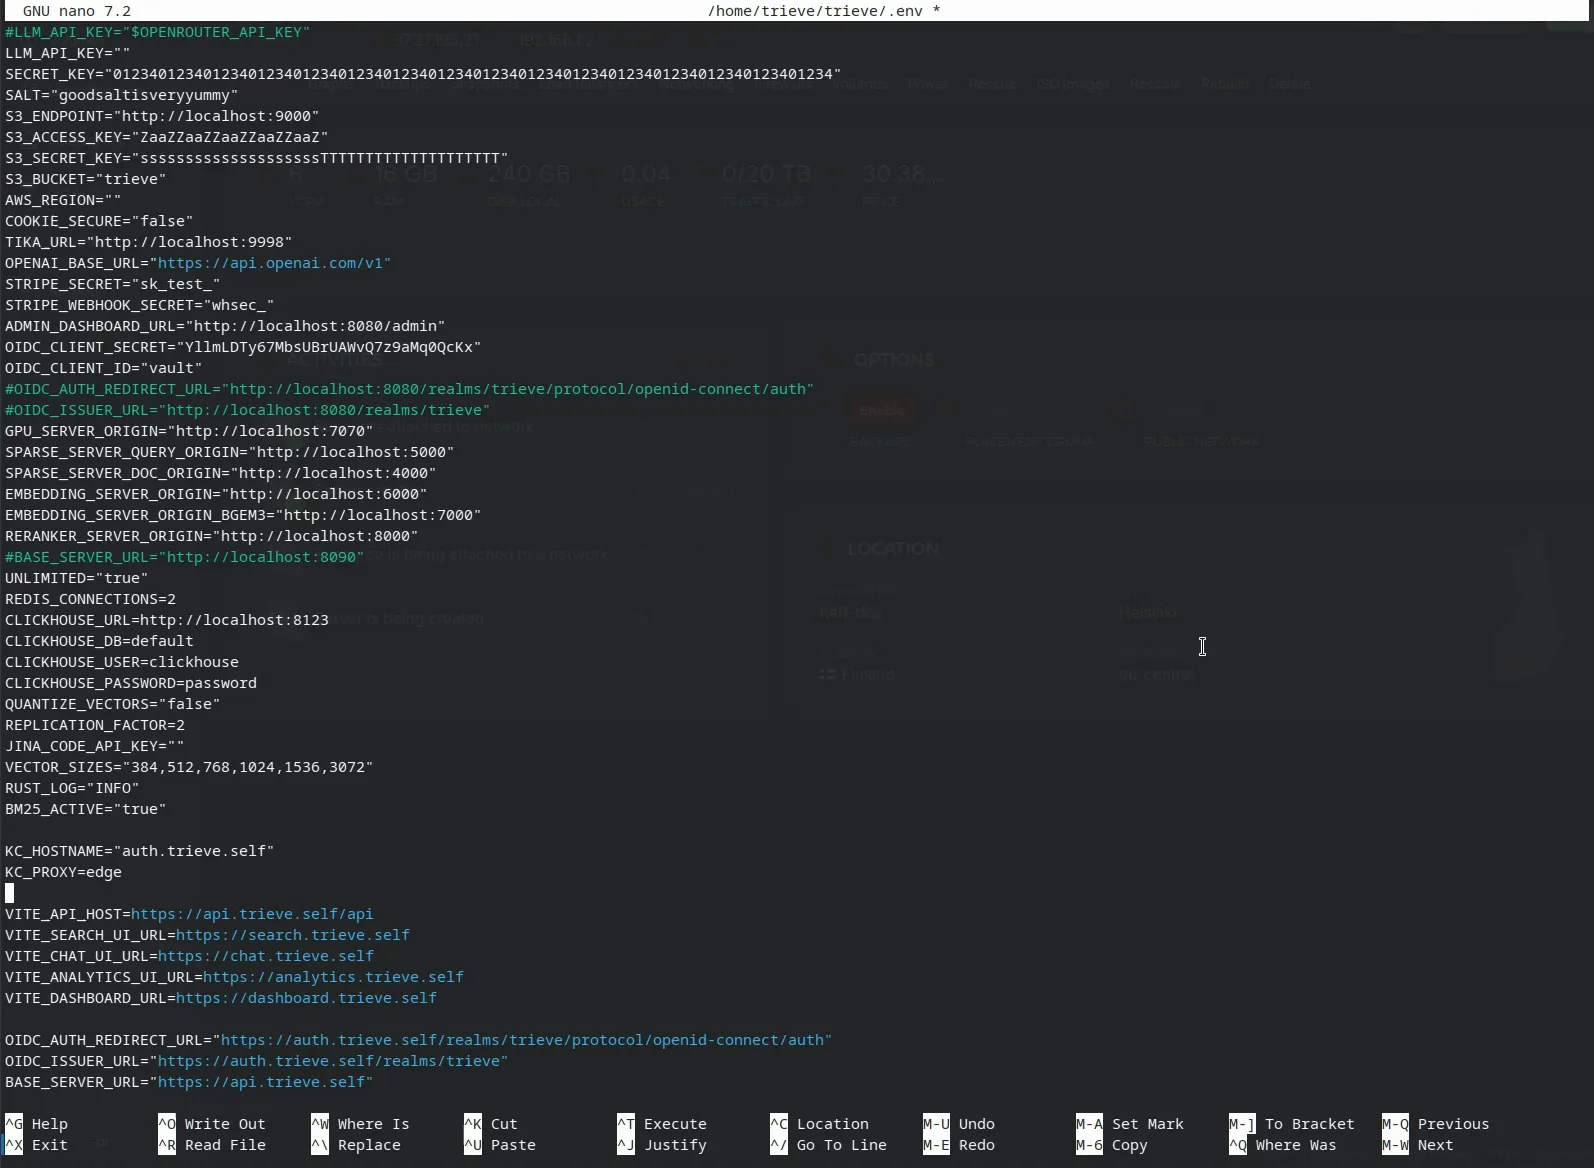Click the ^T Execute shortcut

click(662, 1124)
